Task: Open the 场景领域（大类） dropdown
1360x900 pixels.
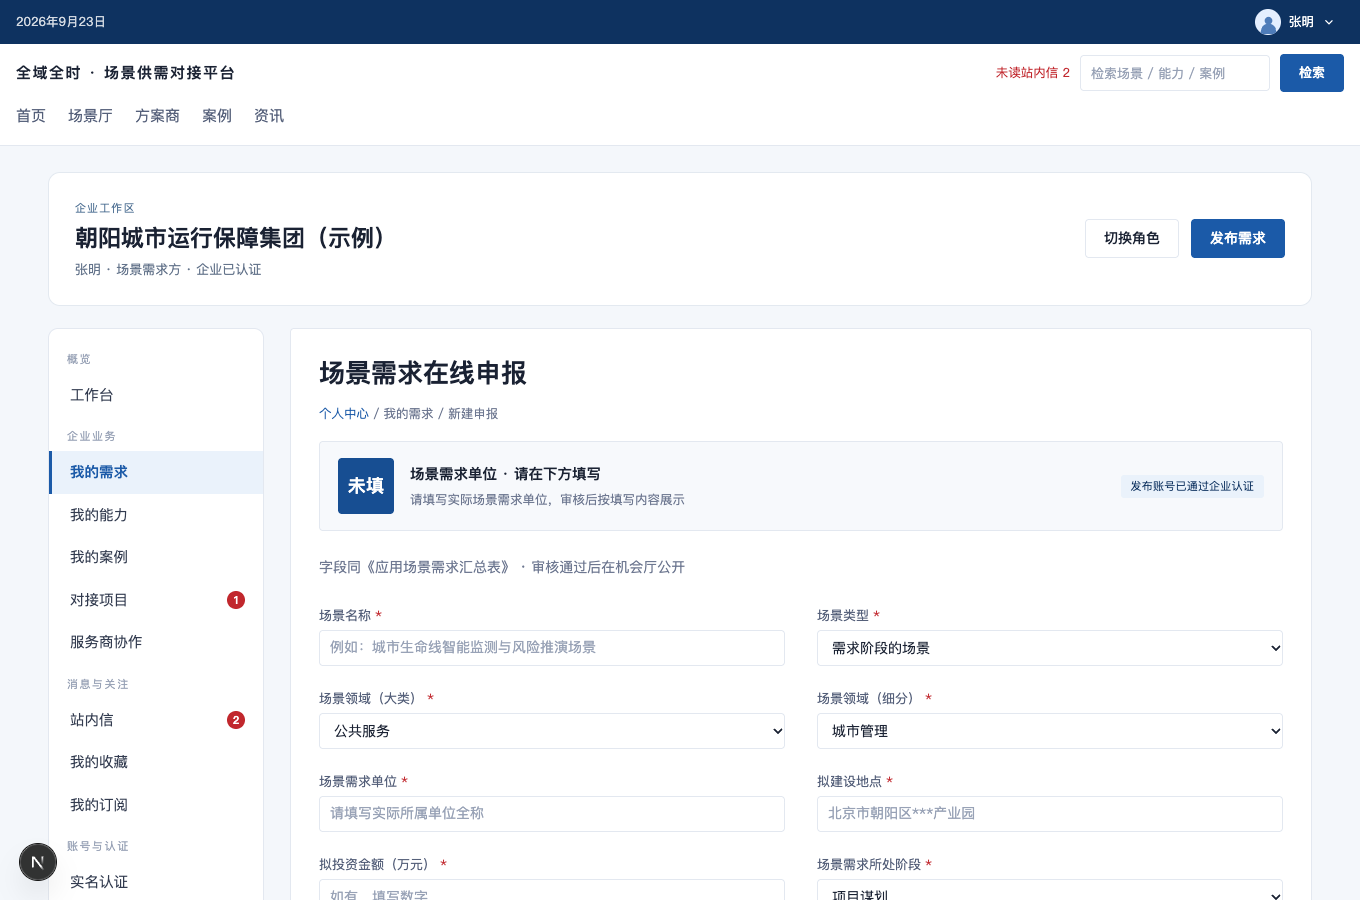Action: click(552, 731)
